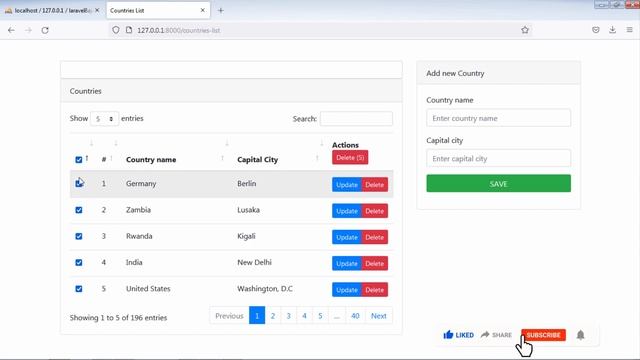Delete the United States row
The image size is (640, 360).
click(x=375, y=290)
